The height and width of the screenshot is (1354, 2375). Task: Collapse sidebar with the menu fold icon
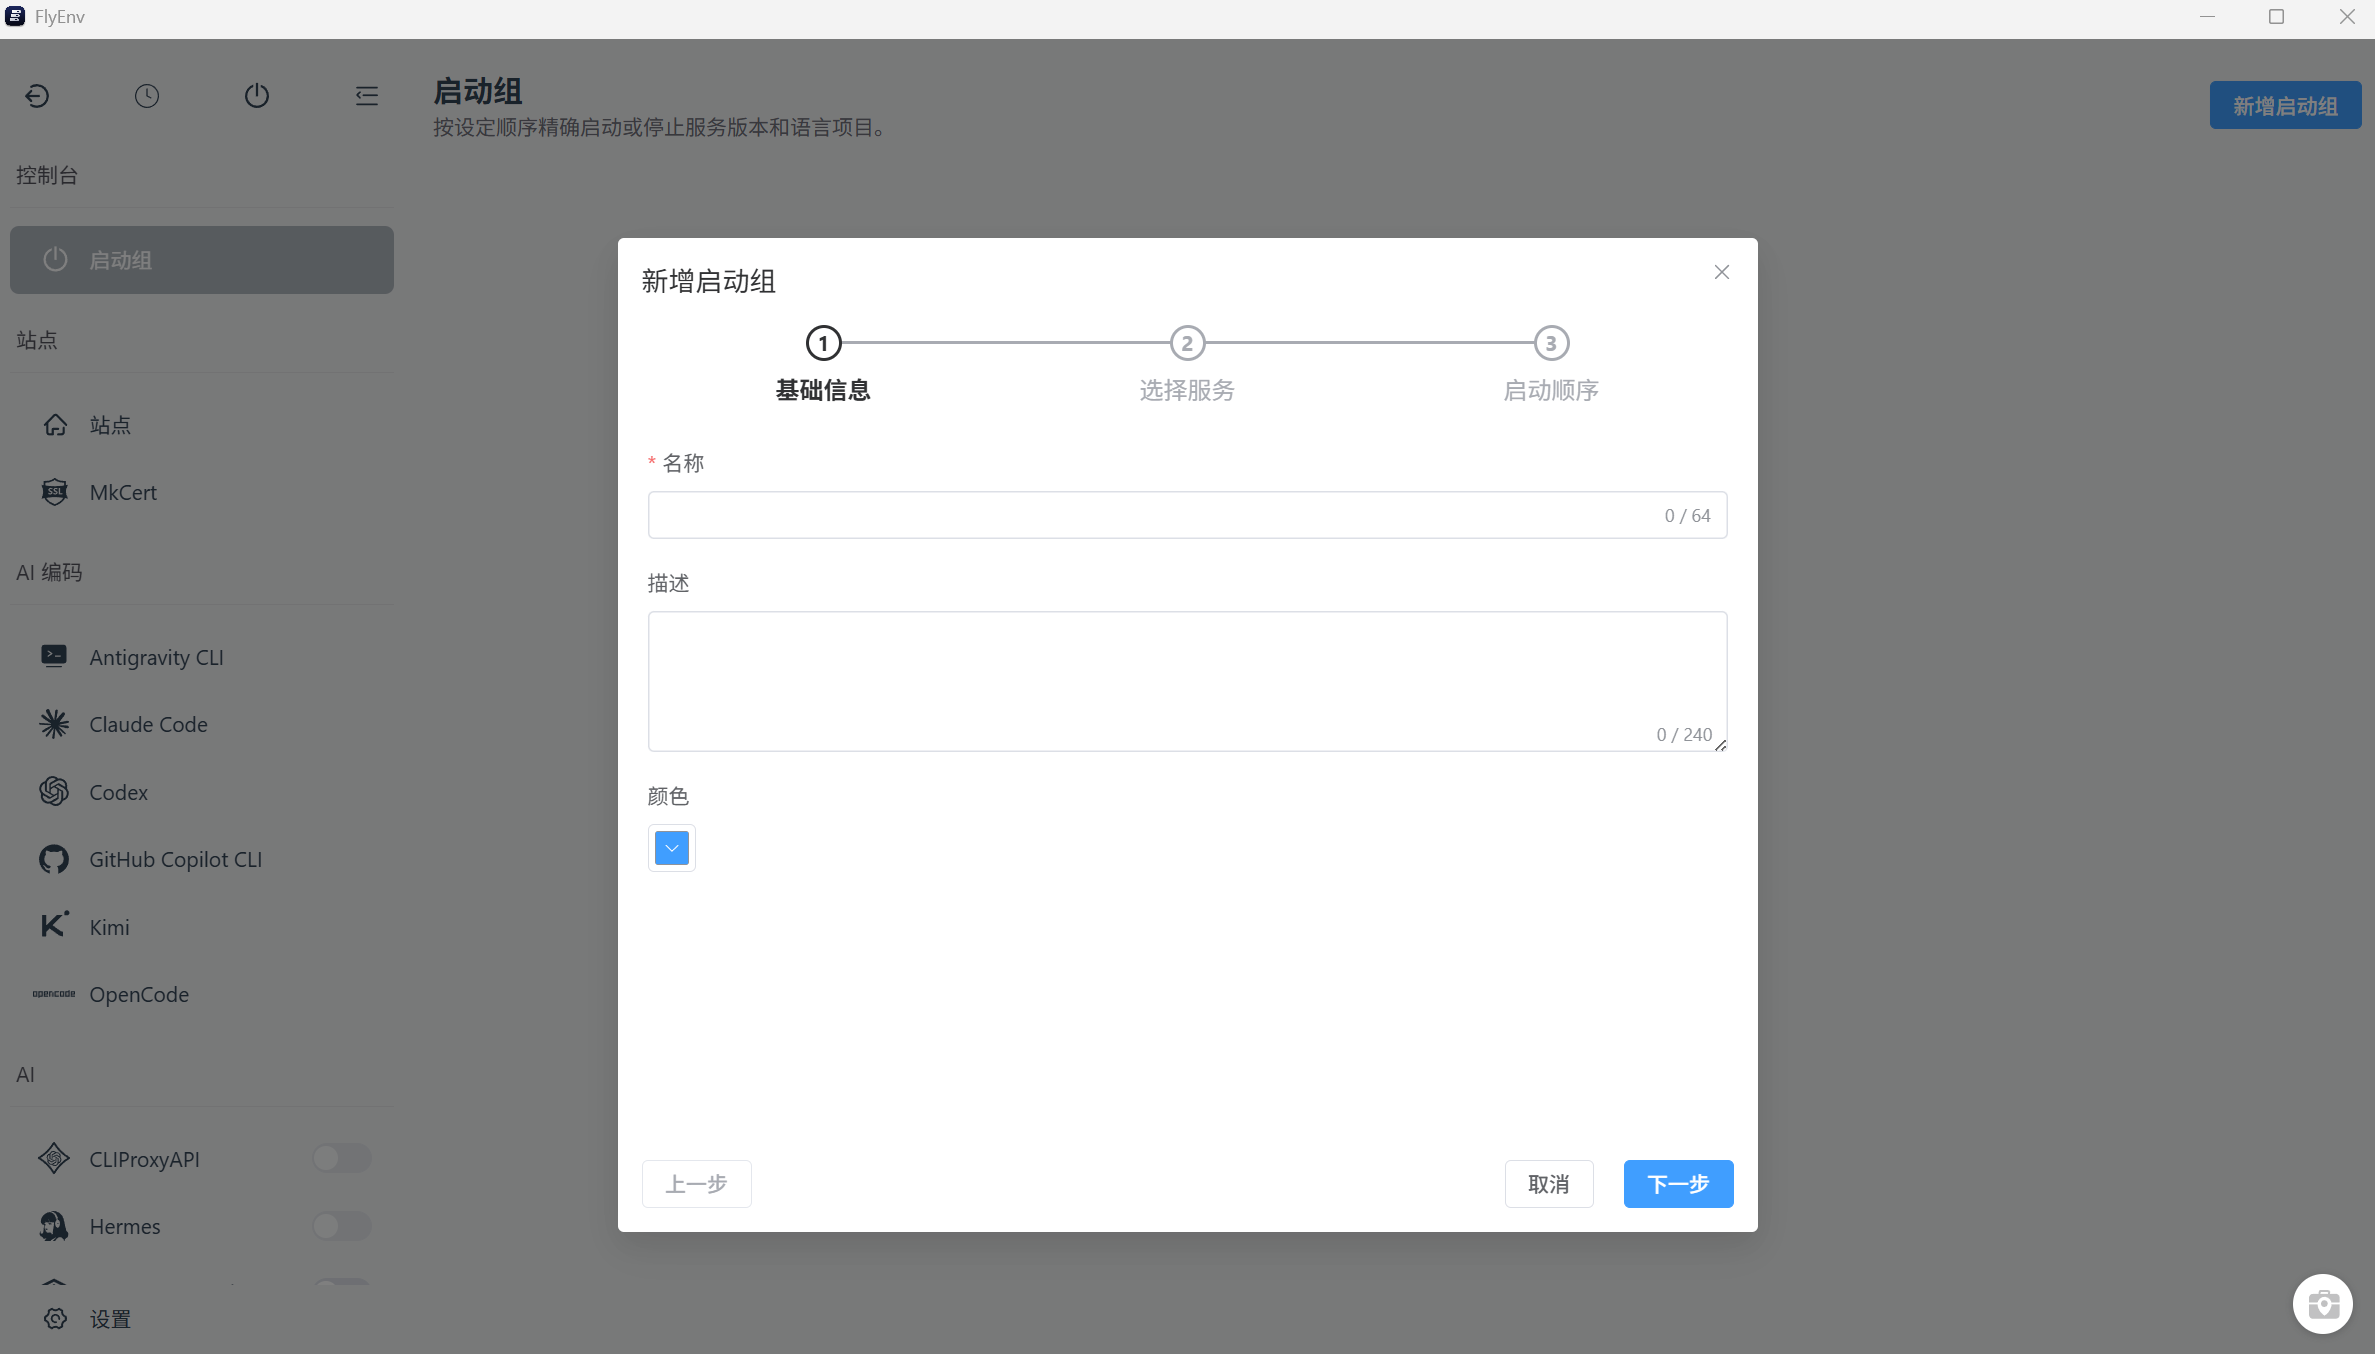pyautogui.click(x=367, y=96)
